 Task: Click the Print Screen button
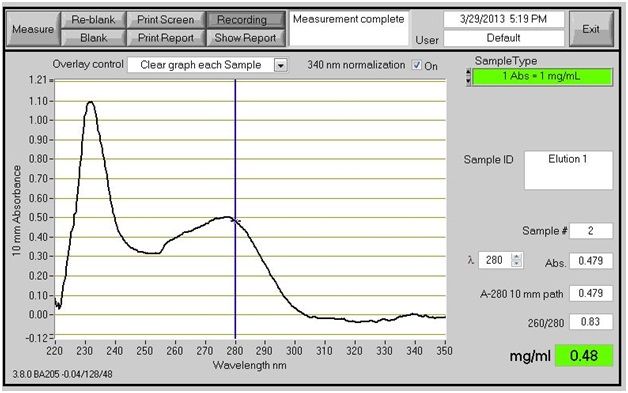[x=165, y=20]
